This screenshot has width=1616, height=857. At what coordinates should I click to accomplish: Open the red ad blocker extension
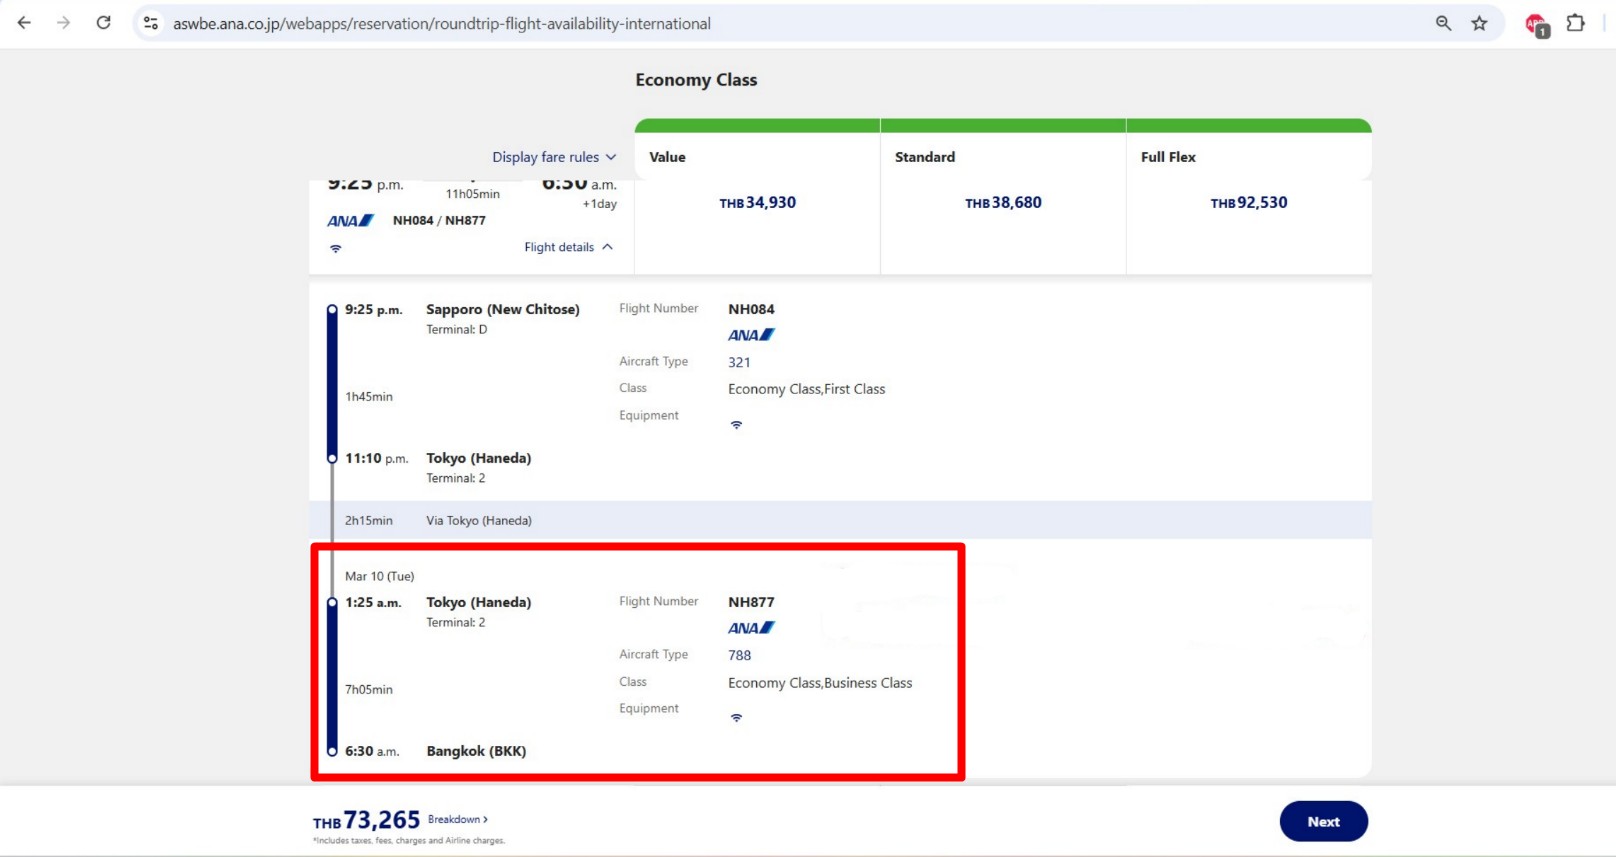tap(1536, 24)
